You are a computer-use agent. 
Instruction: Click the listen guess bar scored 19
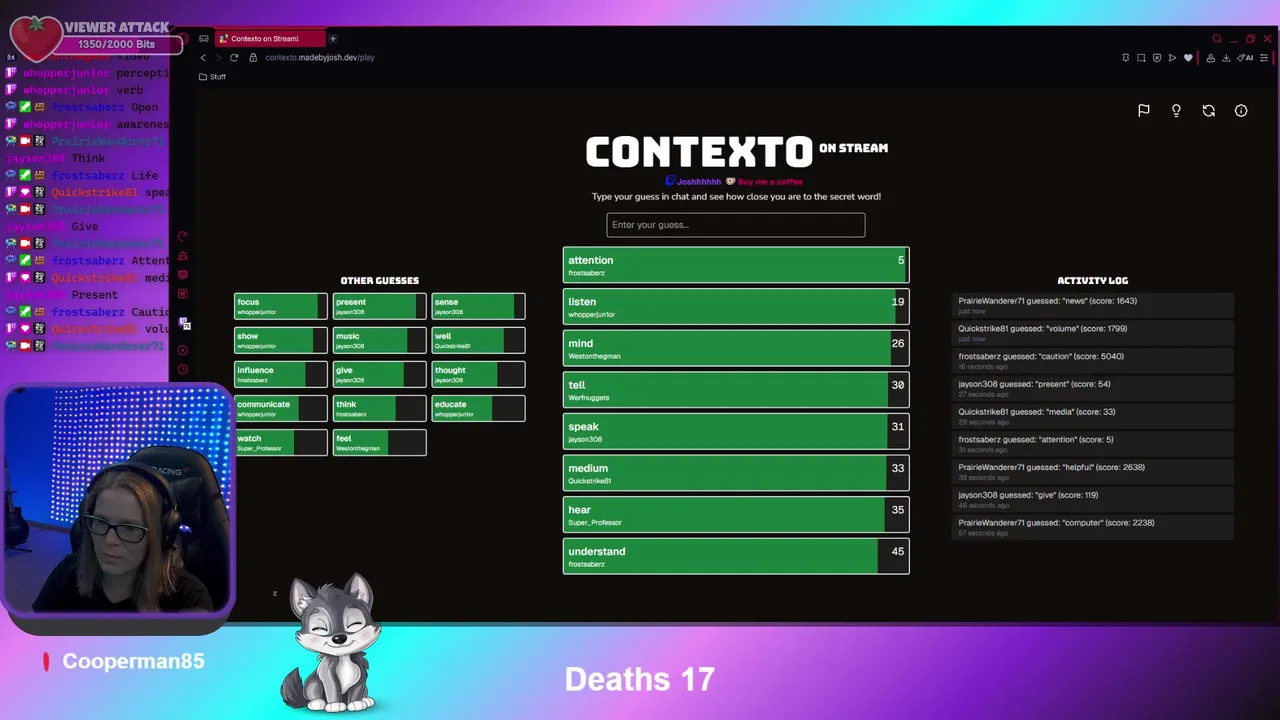point(736,307)
